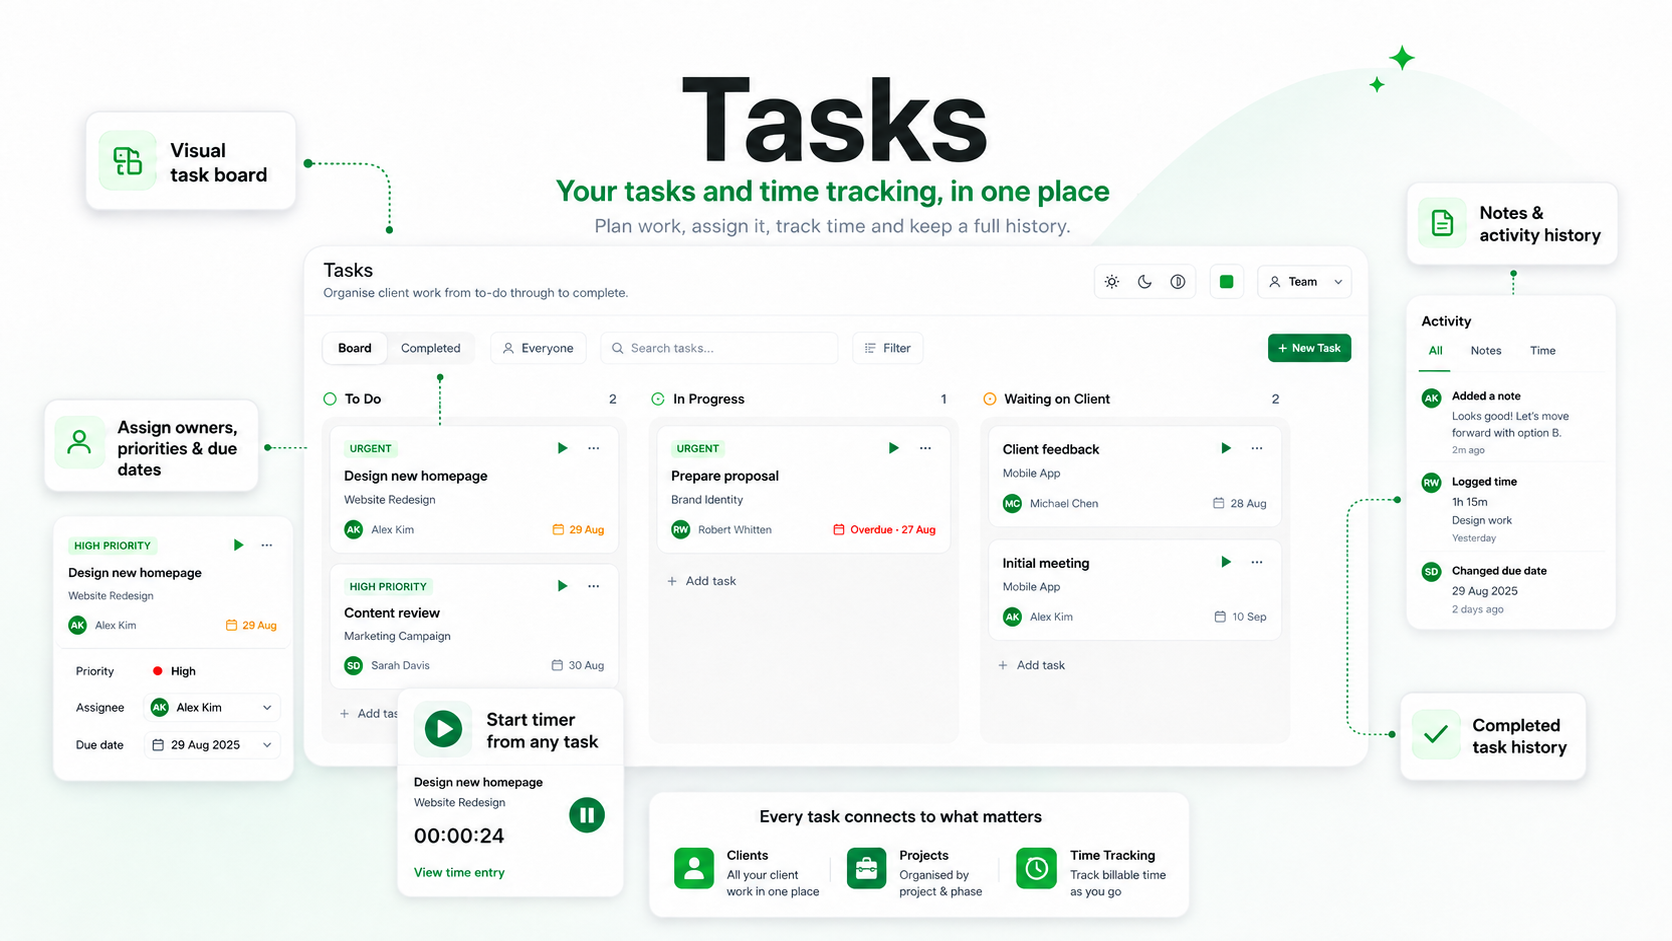Image resolution: width=1672 pixels, height=941 pixels.
Task: Click Sarah Davis SD avatar
Action: coord(354,666)
